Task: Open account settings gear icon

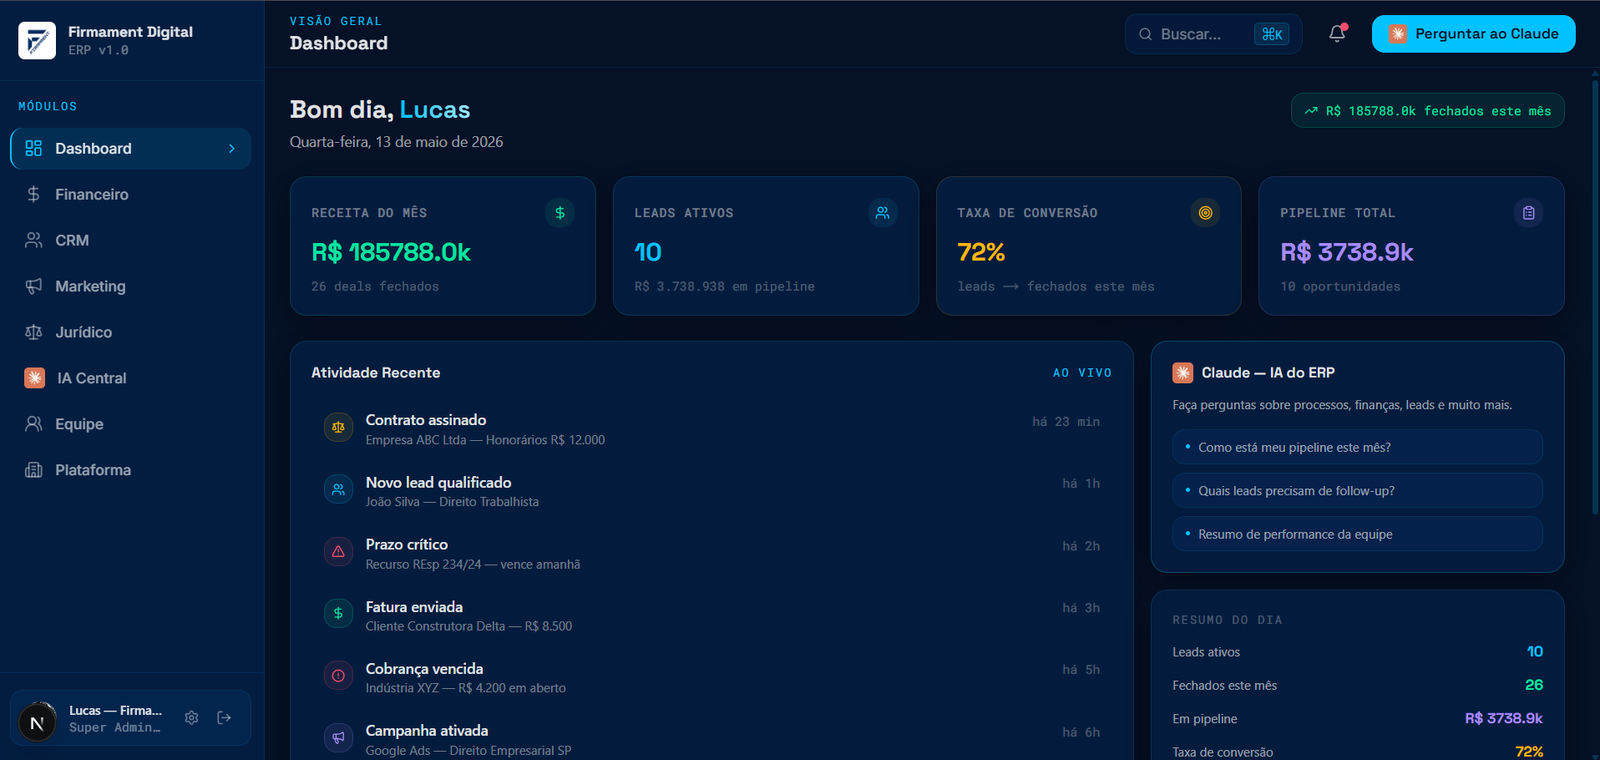Action: click(x=192, y=718)
